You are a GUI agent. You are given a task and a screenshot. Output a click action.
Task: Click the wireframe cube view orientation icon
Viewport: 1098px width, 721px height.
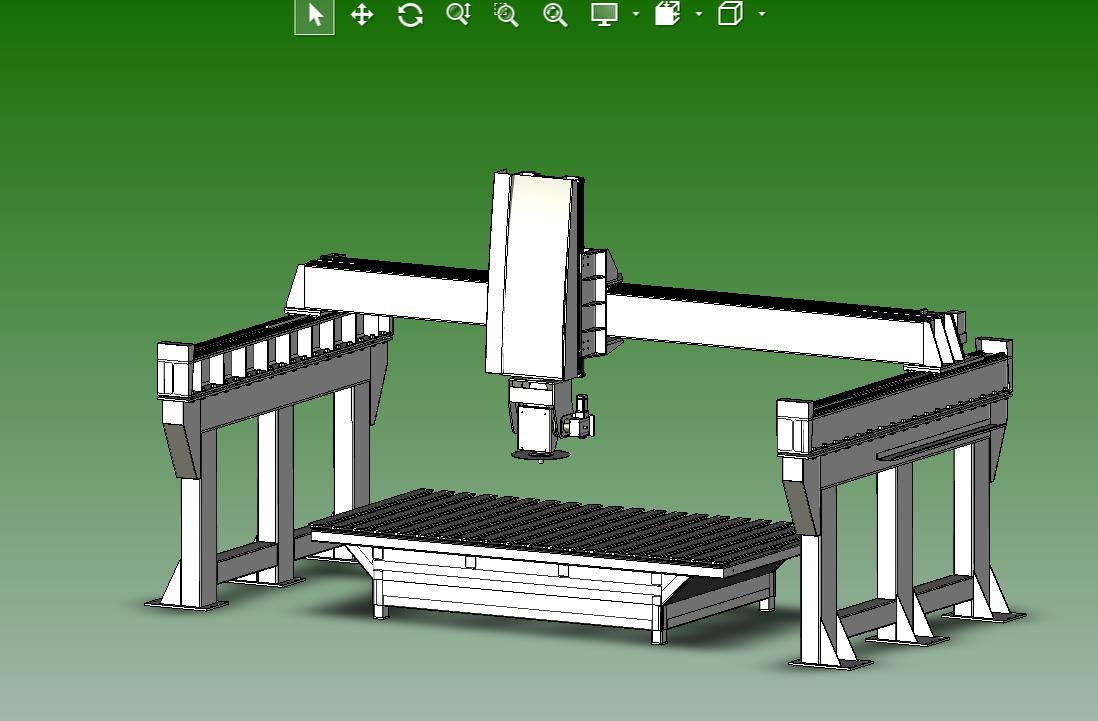pos(730,13)
